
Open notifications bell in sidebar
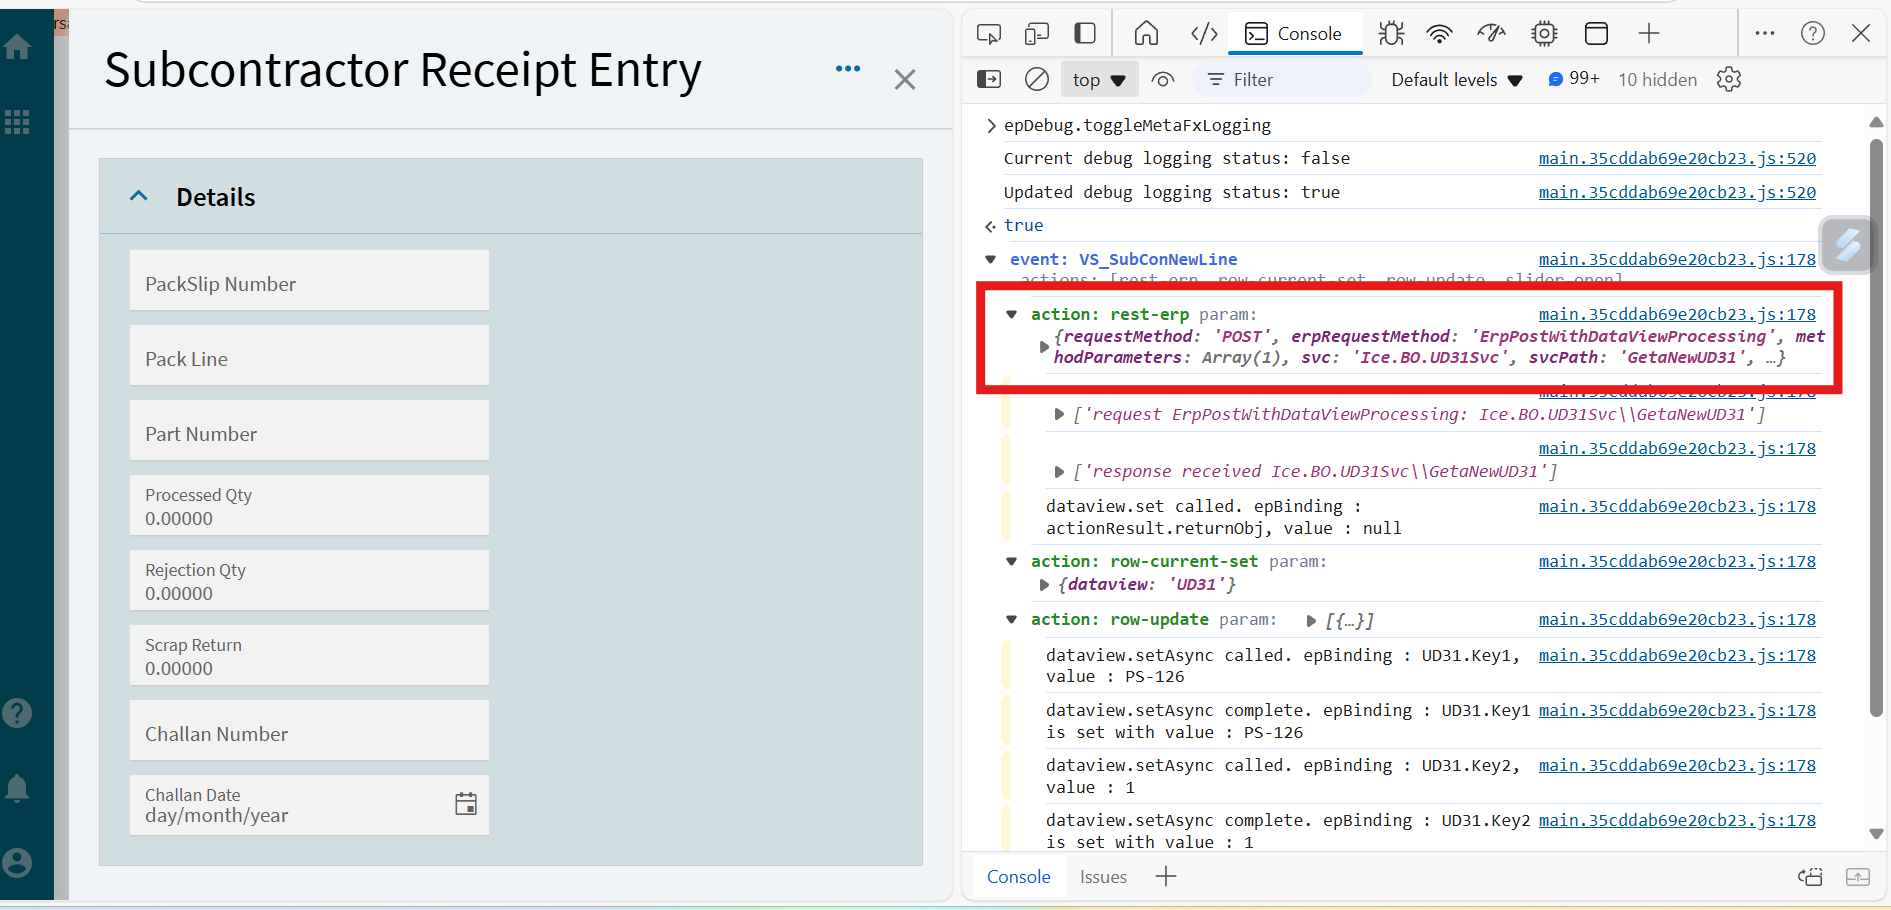coord(17,788)
